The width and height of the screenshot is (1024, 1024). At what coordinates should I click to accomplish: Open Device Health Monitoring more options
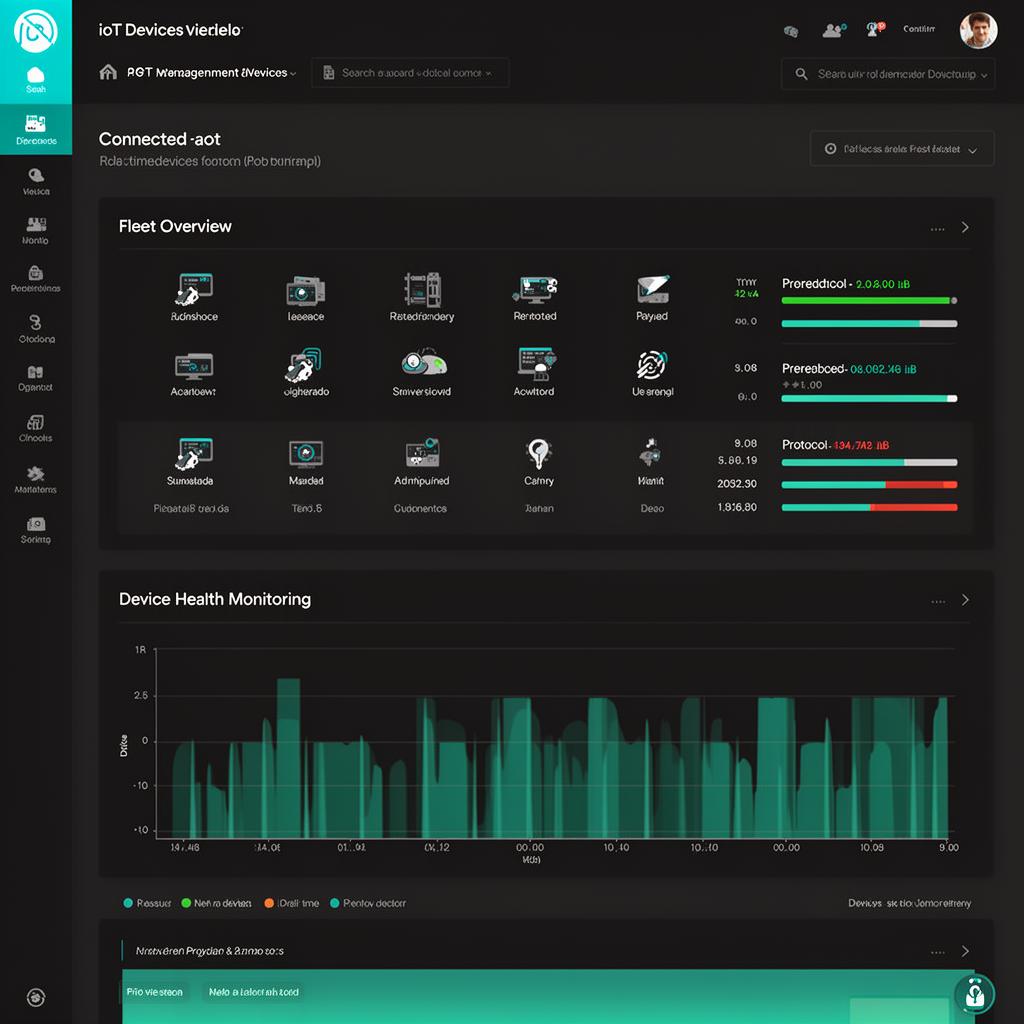(937, 601)
